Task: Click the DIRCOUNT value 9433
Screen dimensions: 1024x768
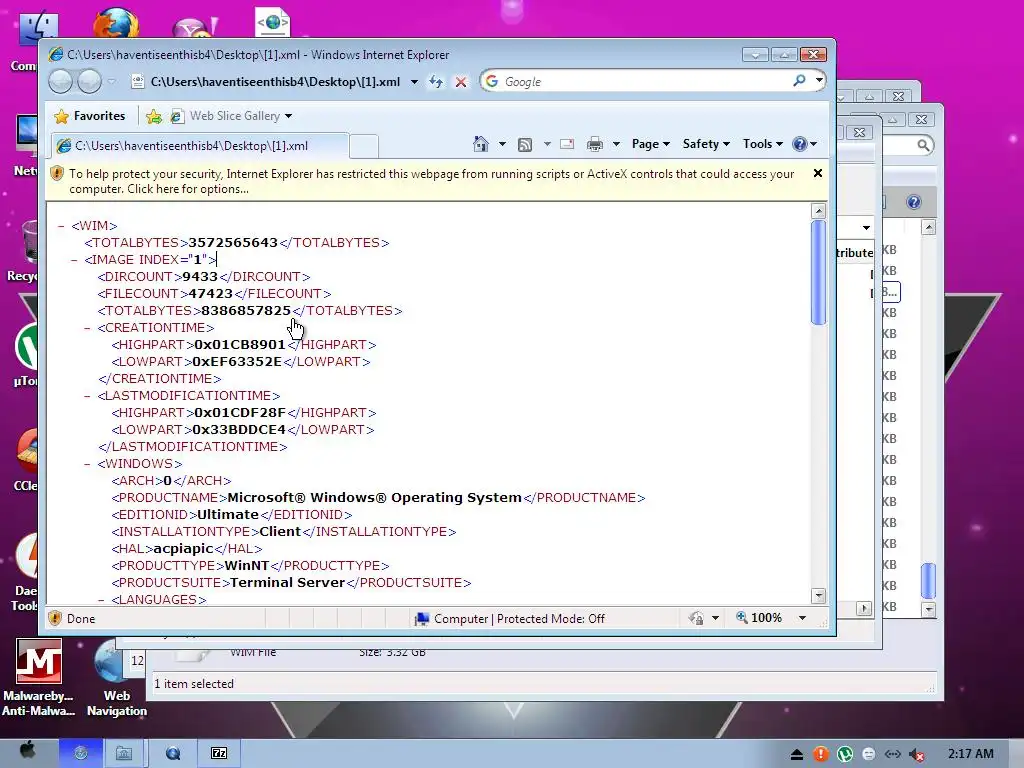Action: tap(200, 277)
